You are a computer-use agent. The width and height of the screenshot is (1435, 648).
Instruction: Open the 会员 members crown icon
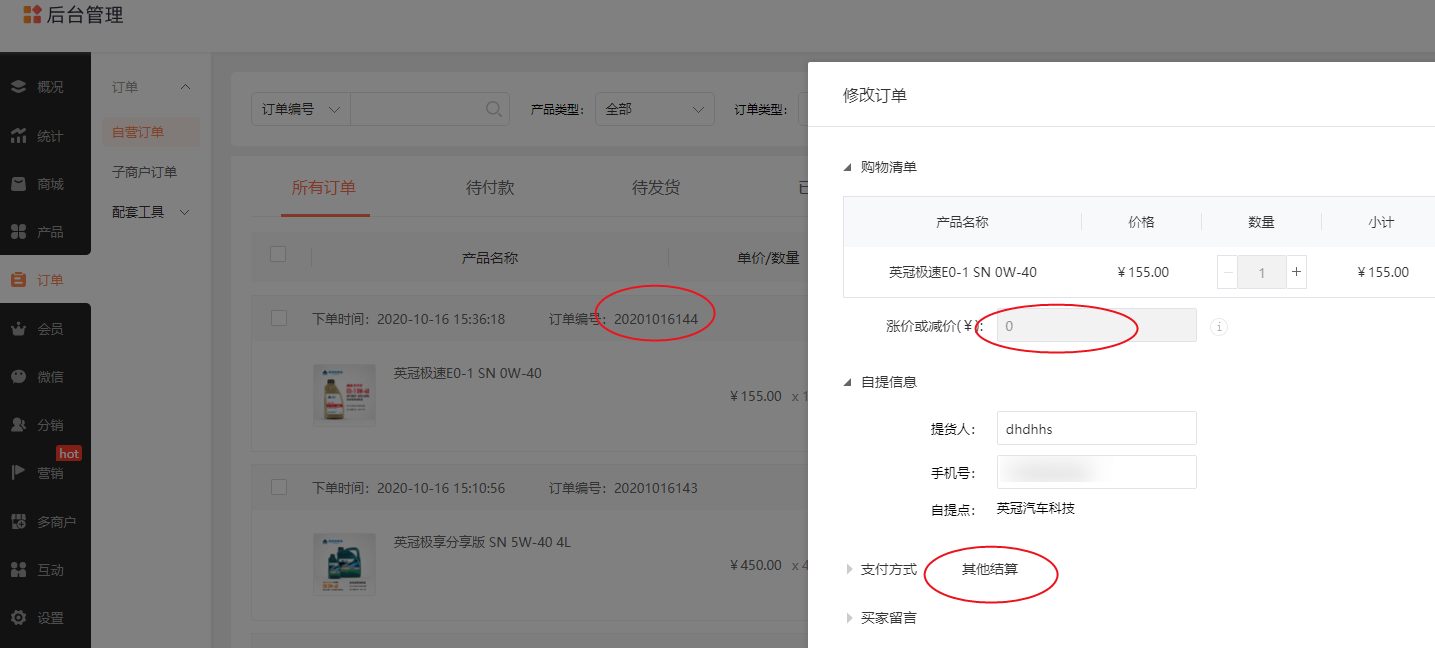click(19, 328)
